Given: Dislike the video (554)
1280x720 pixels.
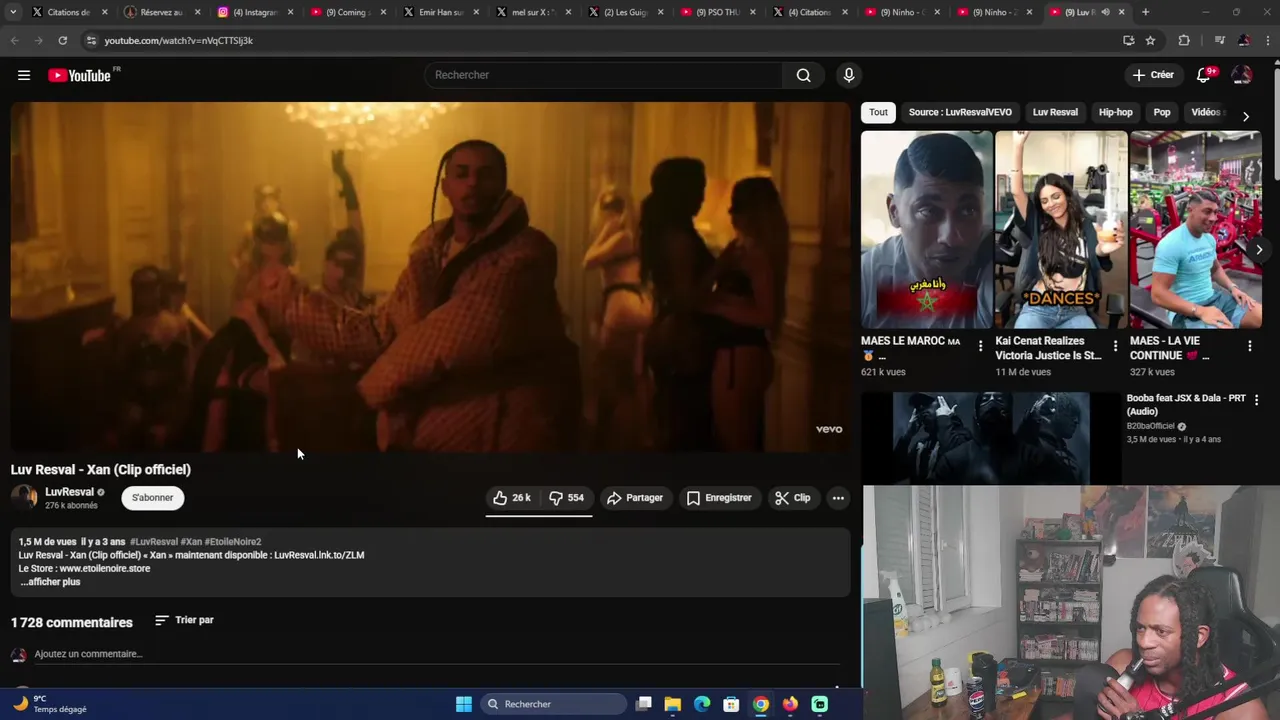Looking at the screenshot, I should click(x=567, y=497).
